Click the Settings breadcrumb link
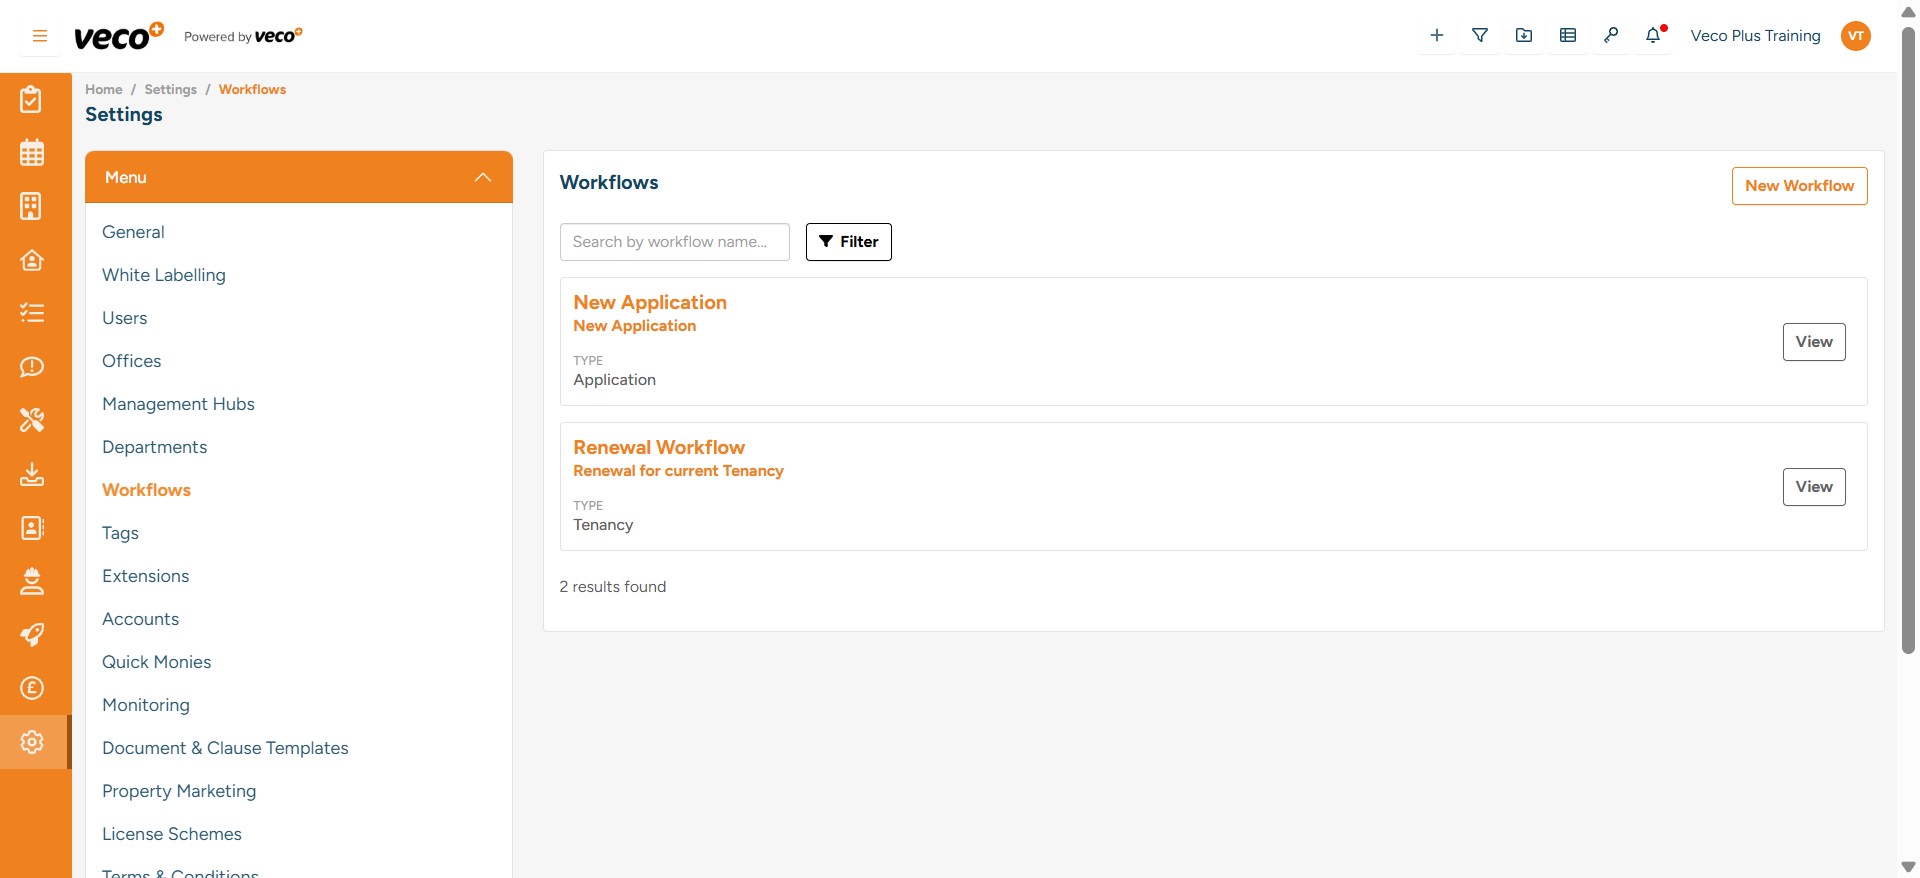This screenshot has height=878, width=1920. (x=171, y=89)
